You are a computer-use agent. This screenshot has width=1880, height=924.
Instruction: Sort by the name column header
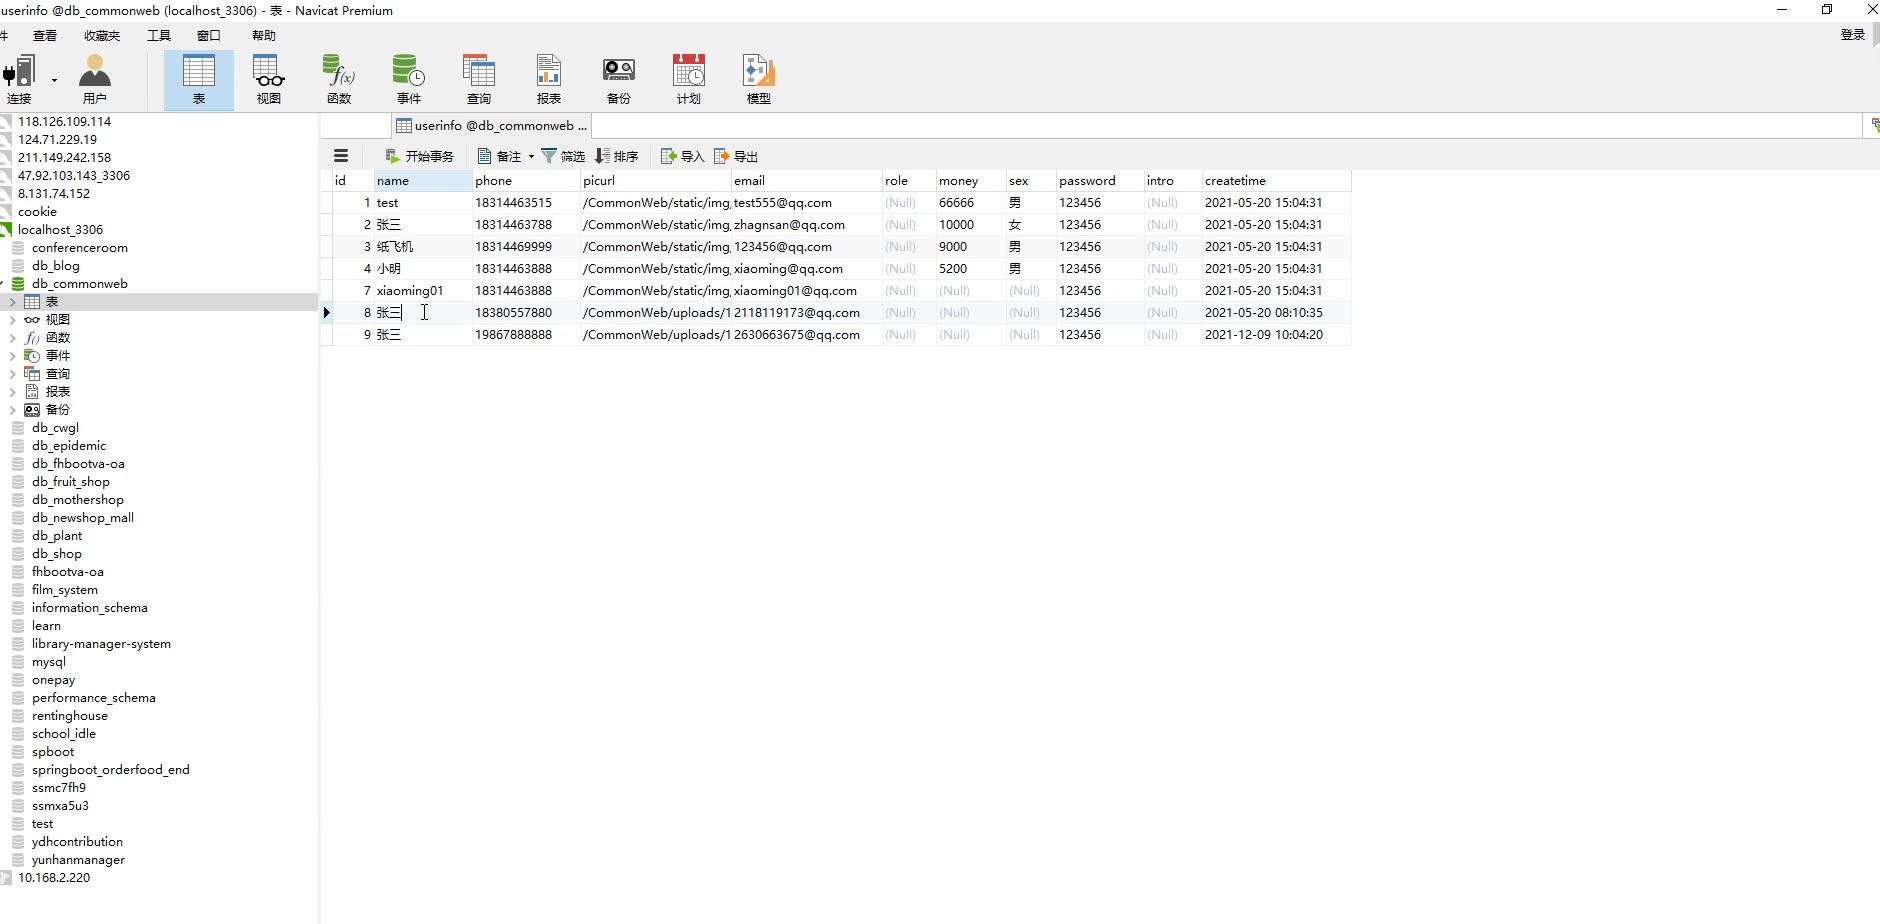pyautogui.click(x=423, y=181)
